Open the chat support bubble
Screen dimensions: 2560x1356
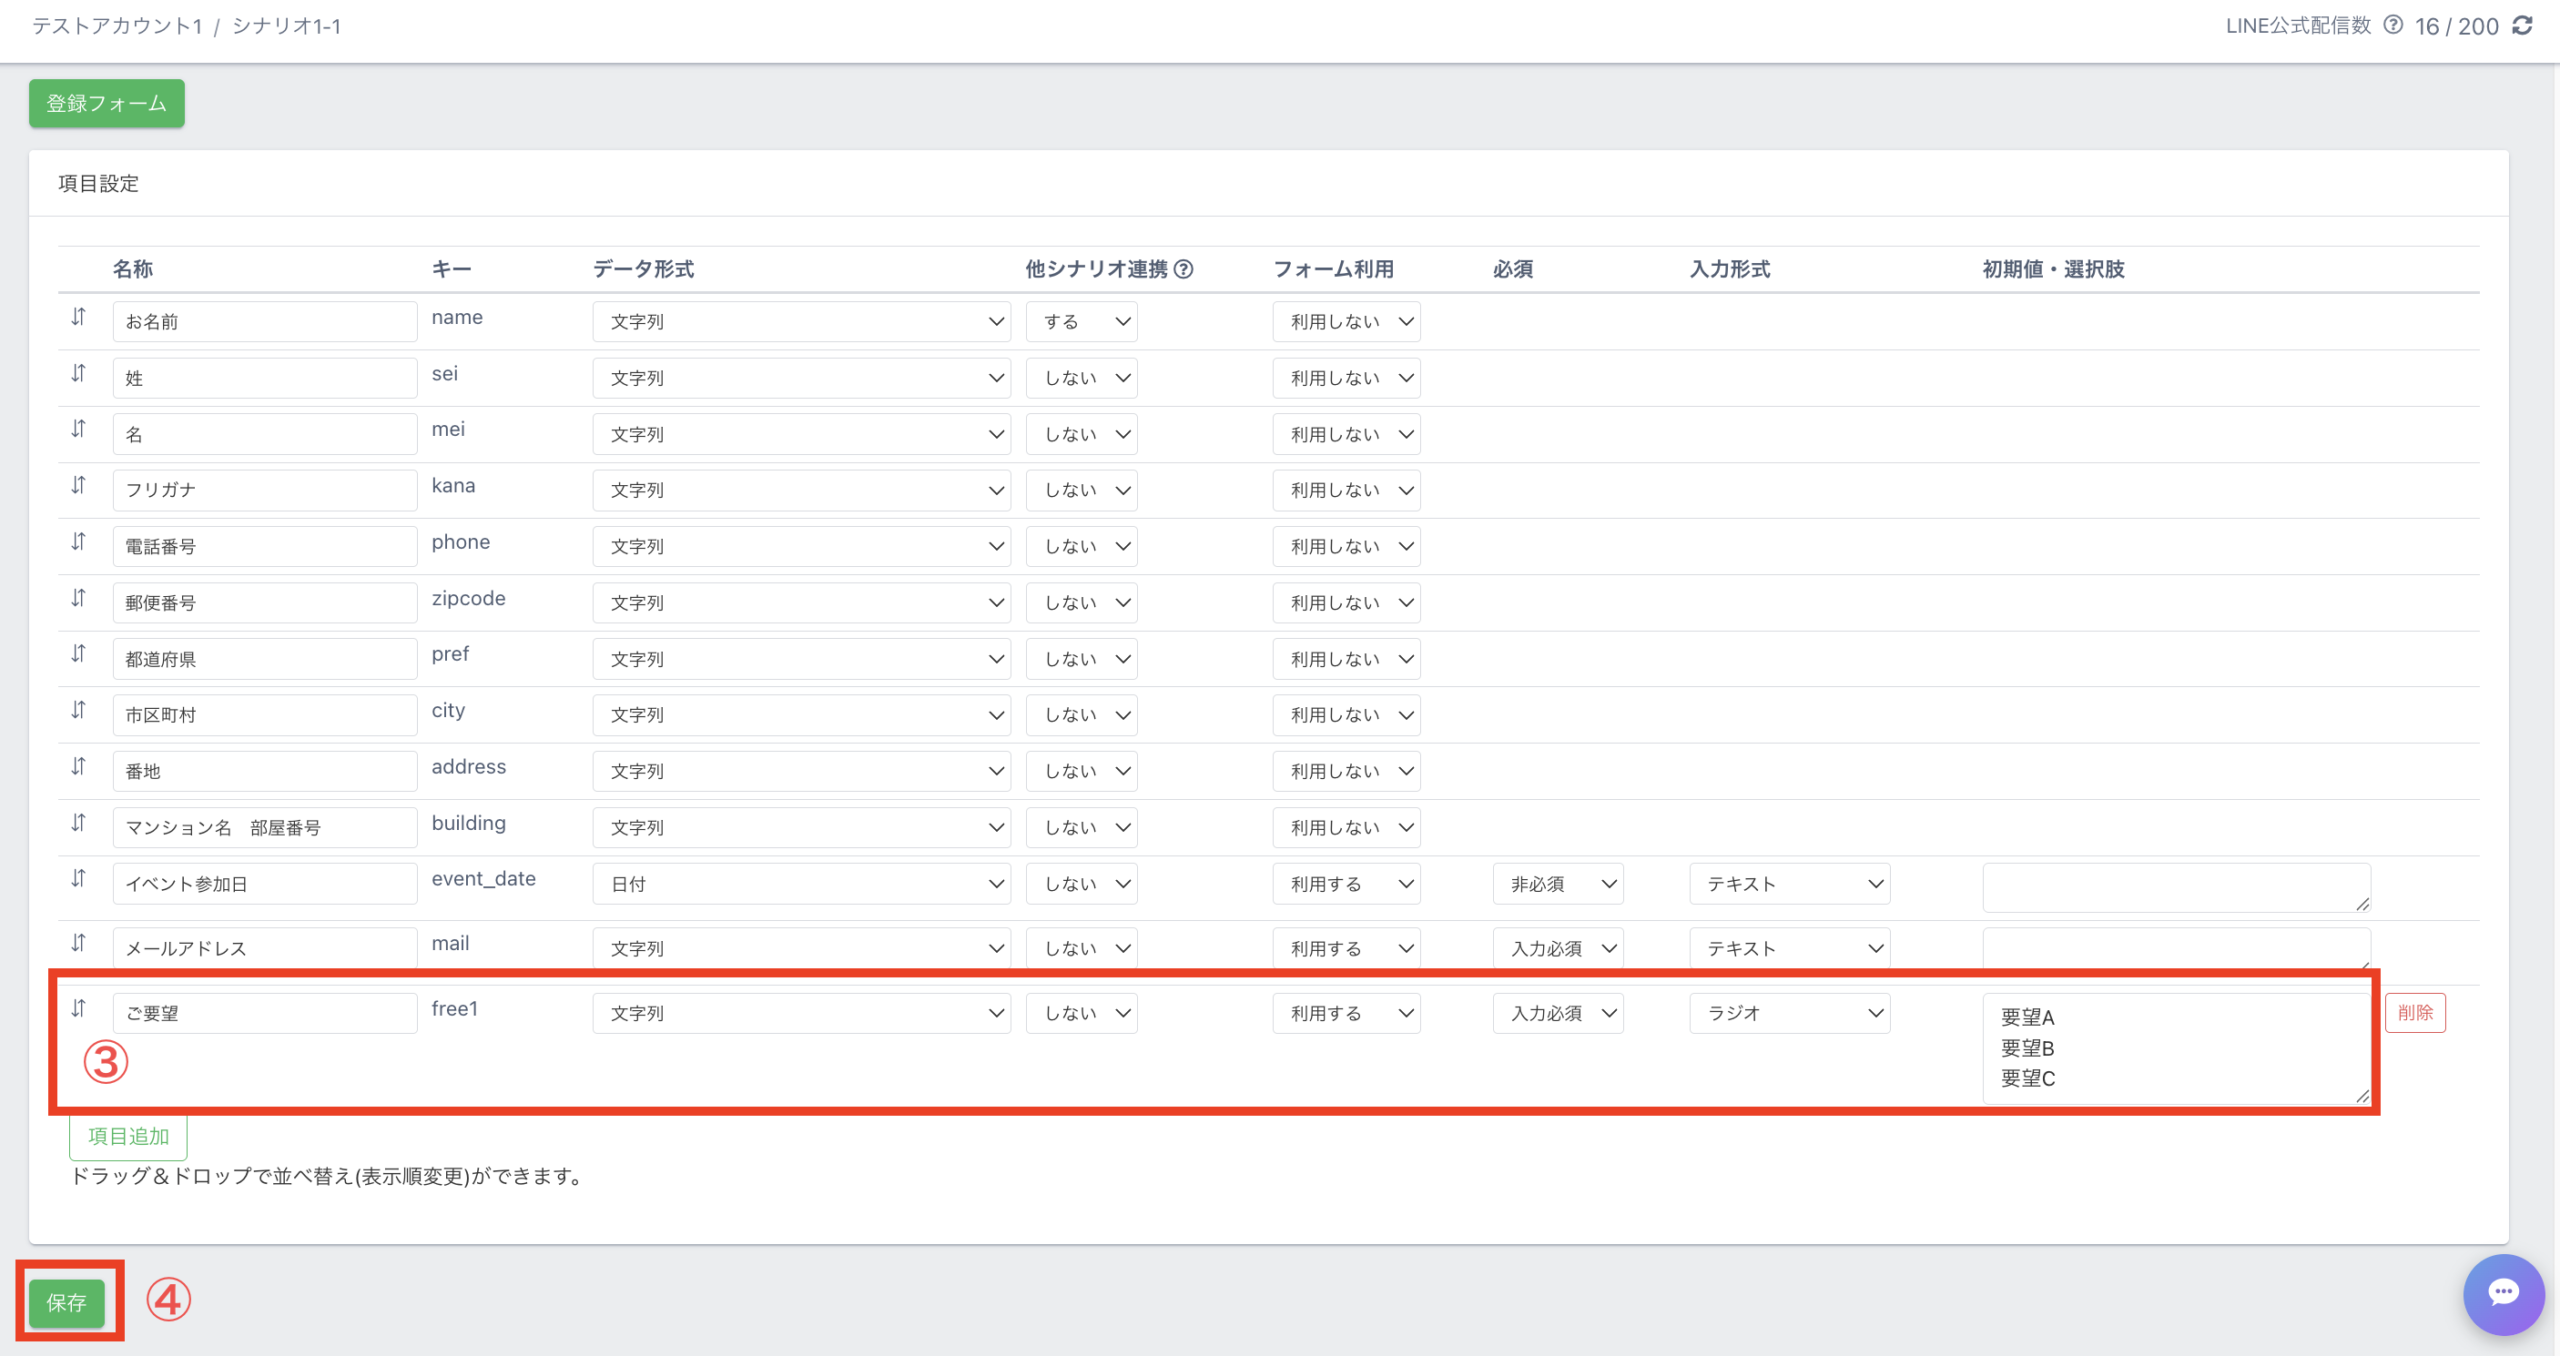[x=2503, y=1294]
